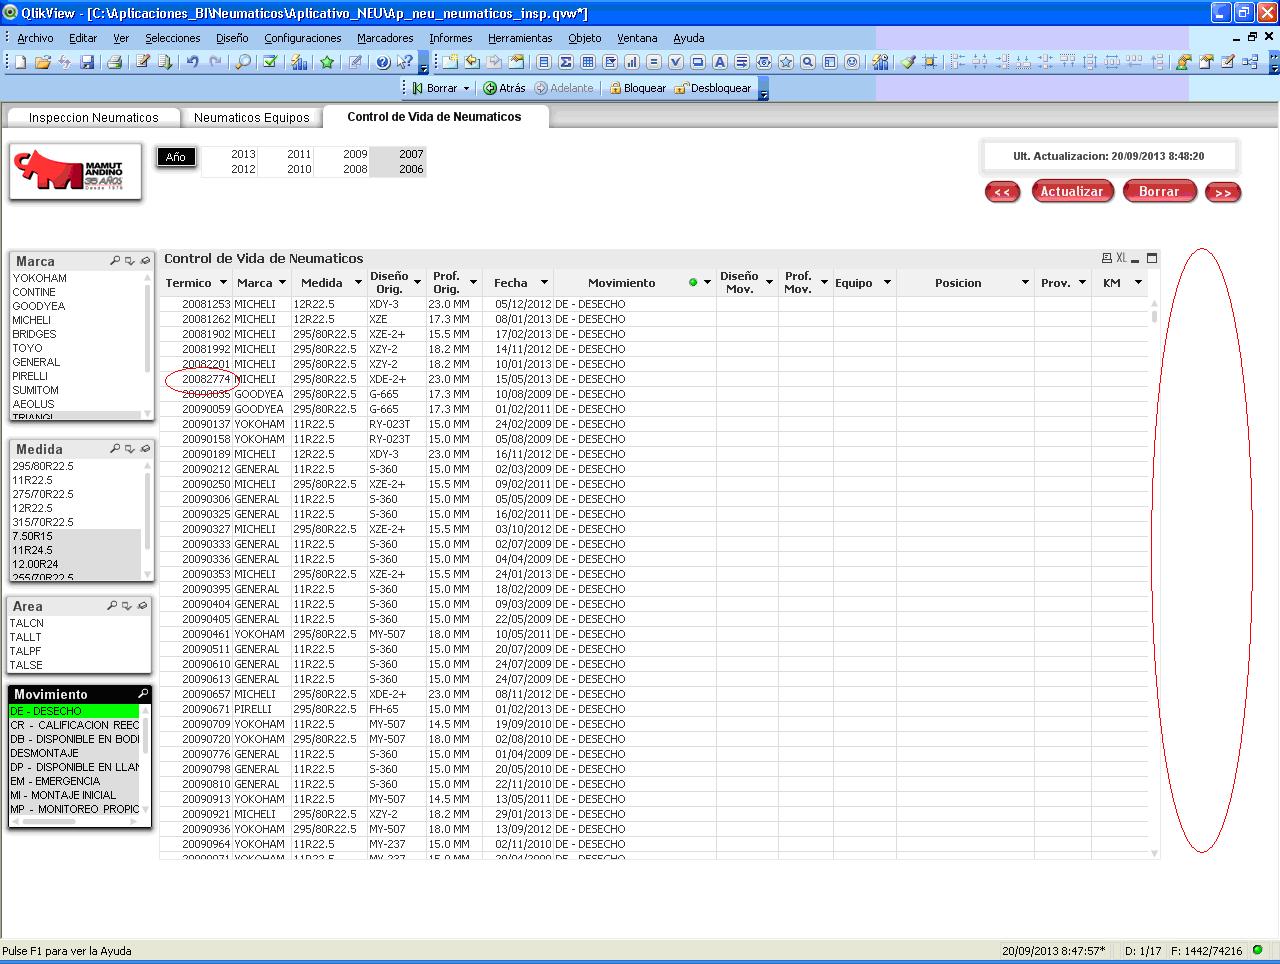Click the Add Sheet toolbar icon

(x=449, y=62)
